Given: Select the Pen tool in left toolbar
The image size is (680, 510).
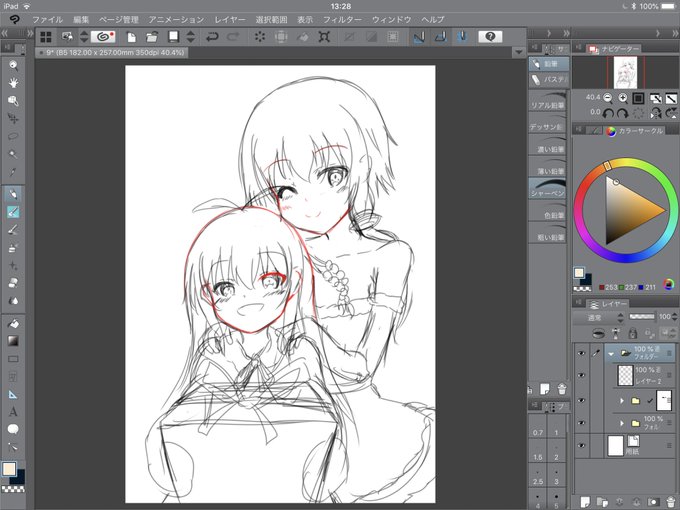Looking at the screenshot, I should pyautogui.click(x=13, y=194).
